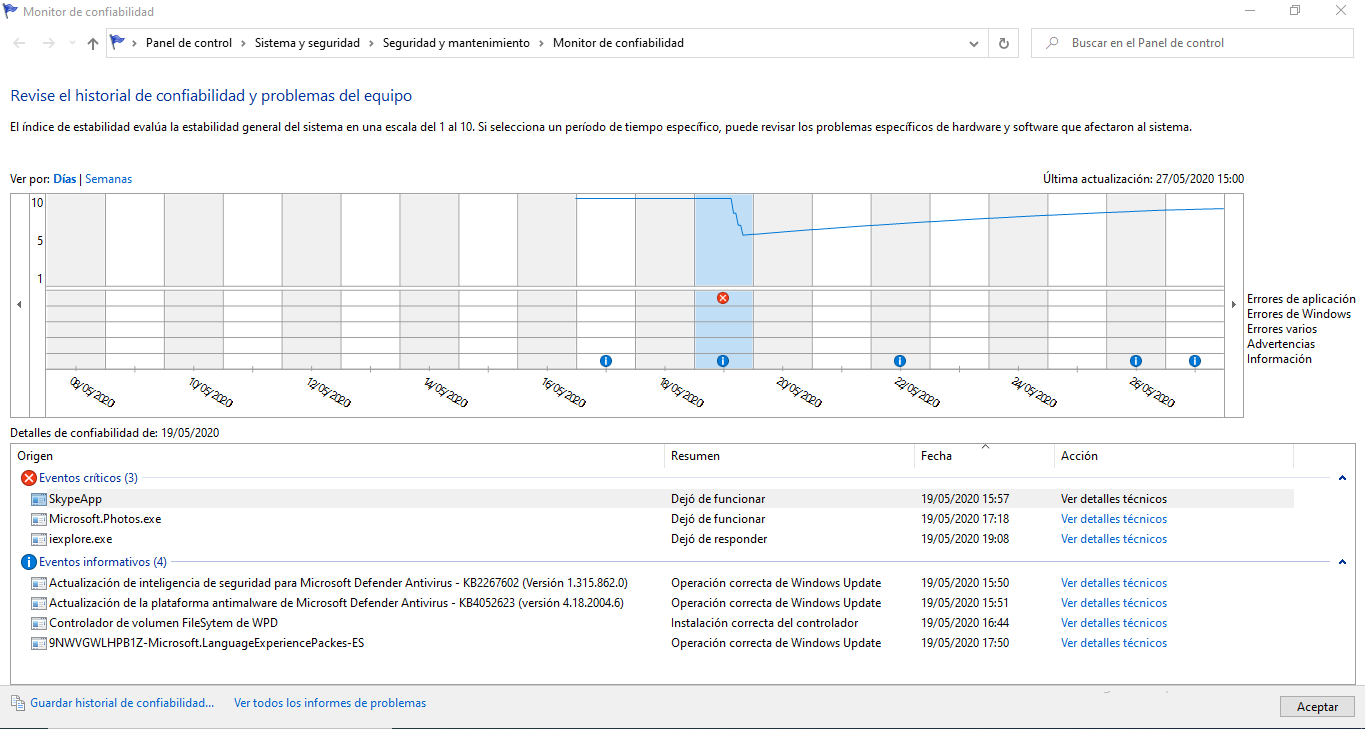This screenshot has height=729, width=1365.
Task: View technical details for Microsoft.Photos.exe
Action: tap(1113, 519)
